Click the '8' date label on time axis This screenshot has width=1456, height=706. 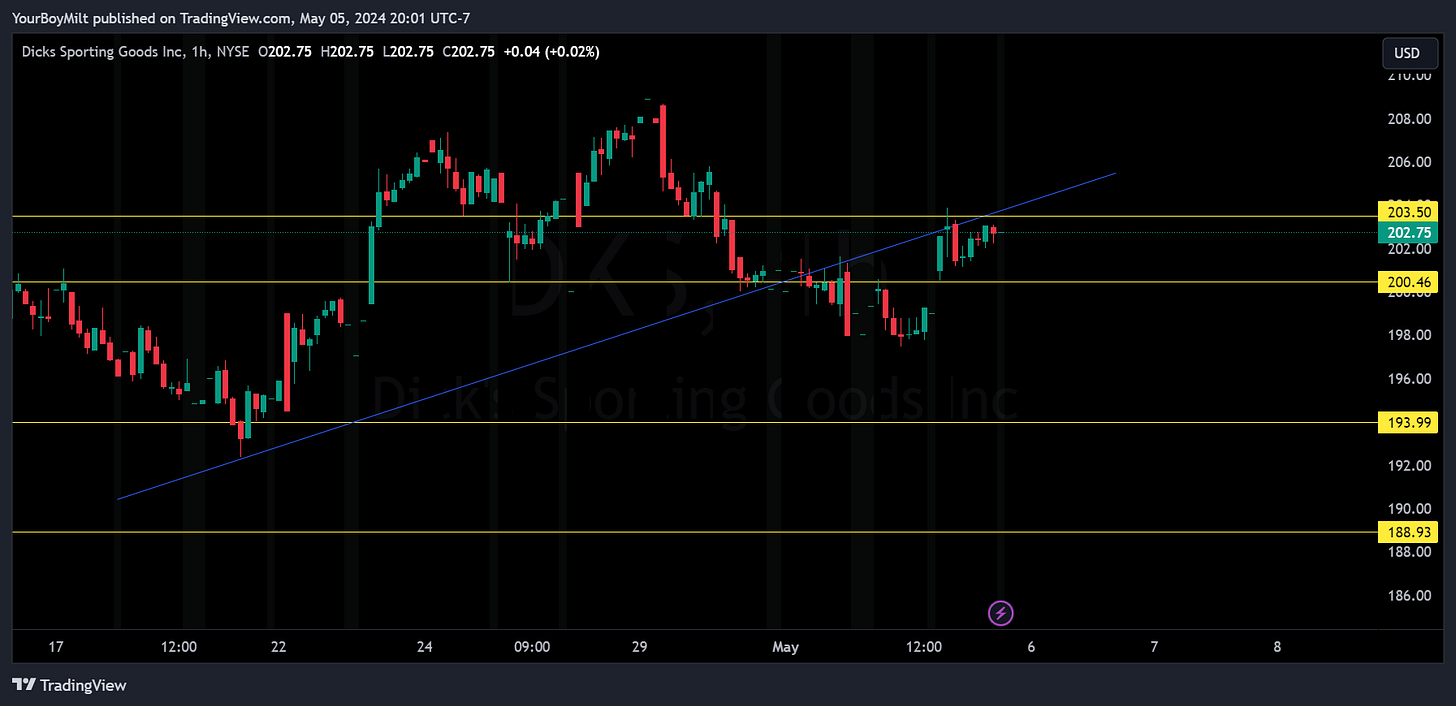tap(1277, 647)
